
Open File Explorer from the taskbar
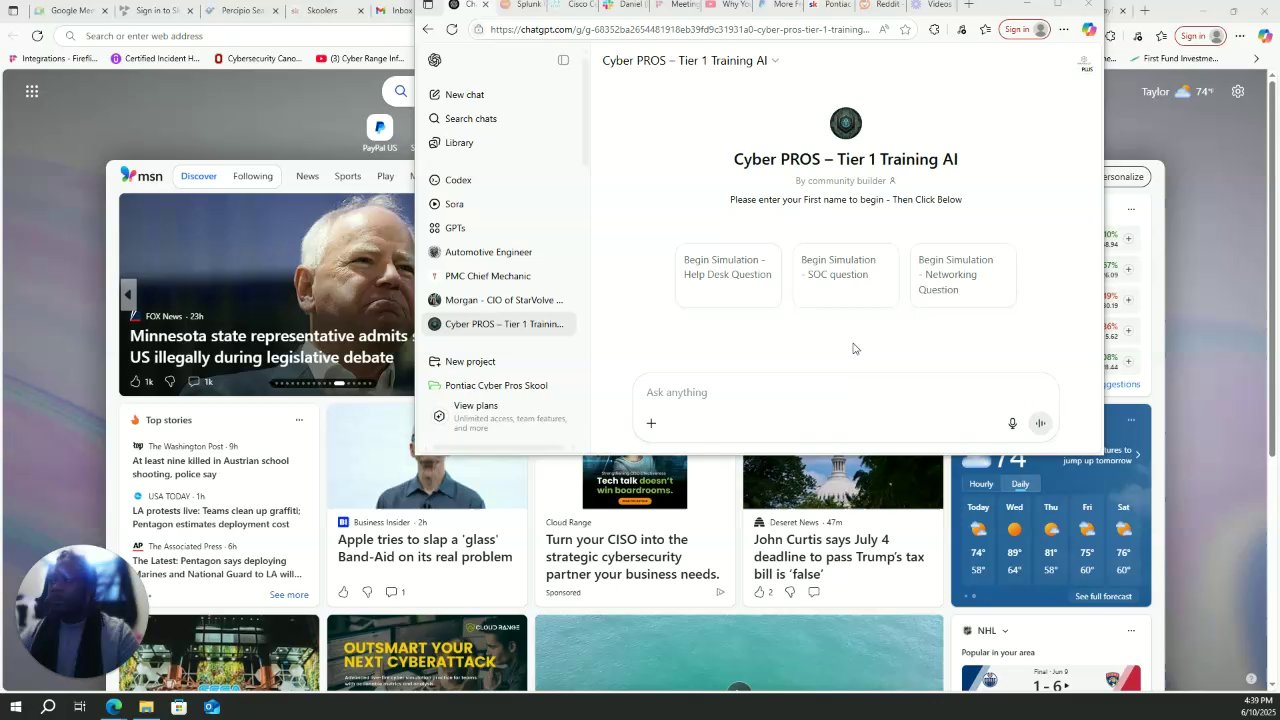(146, 707)
